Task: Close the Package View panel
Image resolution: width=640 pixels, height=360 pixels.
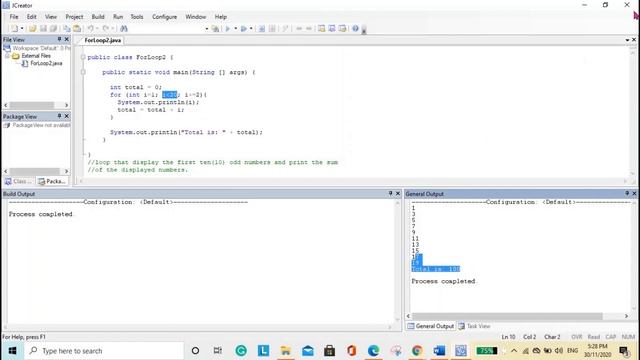Action: (67, 116)
